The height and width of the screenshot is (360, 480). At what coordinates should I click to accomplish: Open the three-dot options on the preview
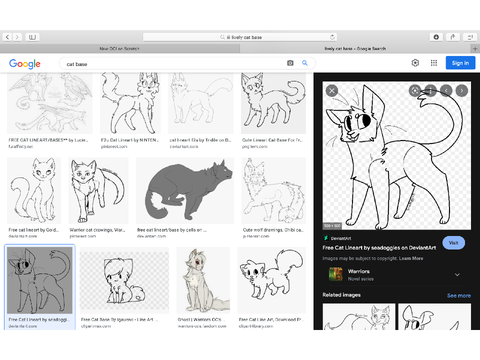[x=430, y=90]
